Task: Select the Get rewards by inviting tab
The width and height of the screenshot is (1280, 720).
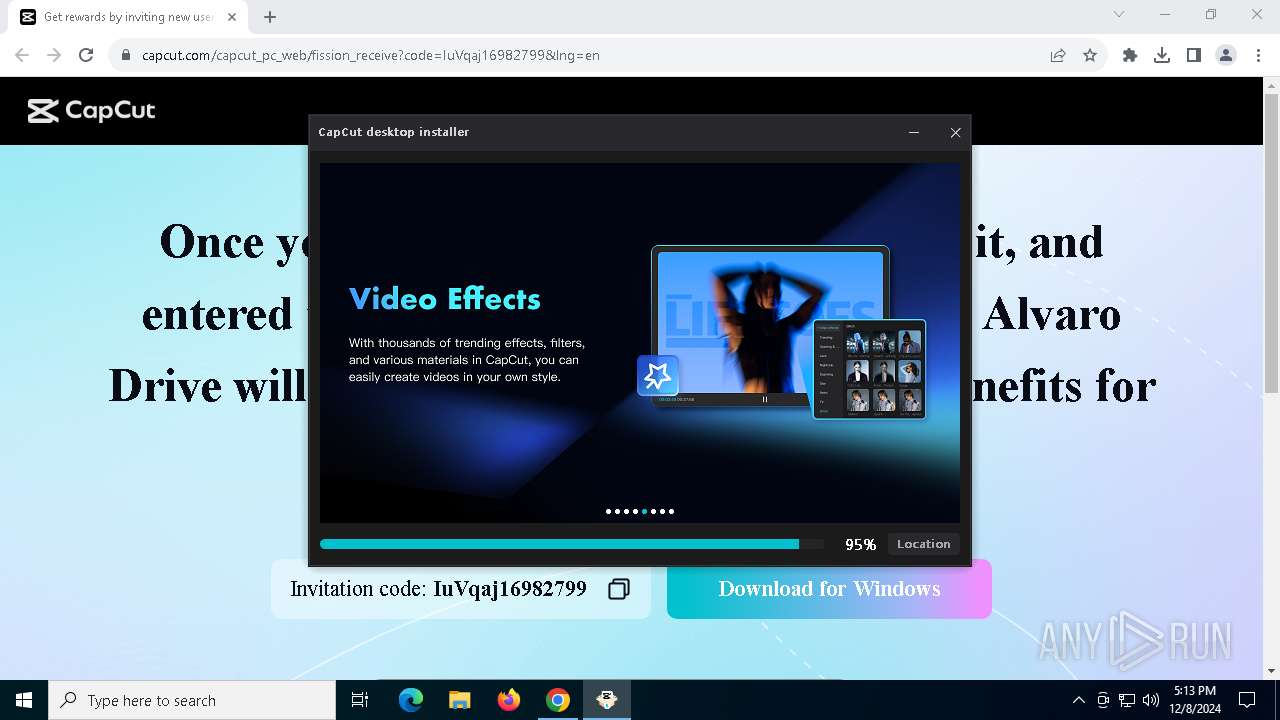Action: coord(128,17)
